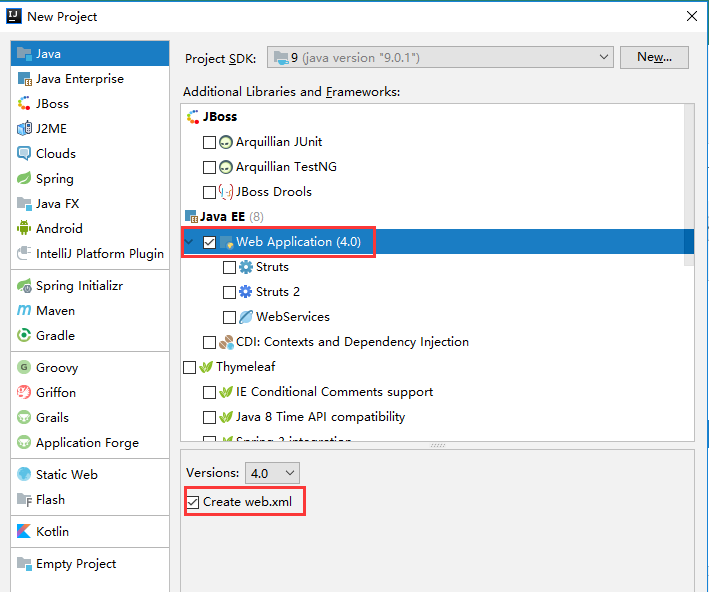Close the New Project dialog
The height and width of the screenshot is (592, 709).
(692, 16)
